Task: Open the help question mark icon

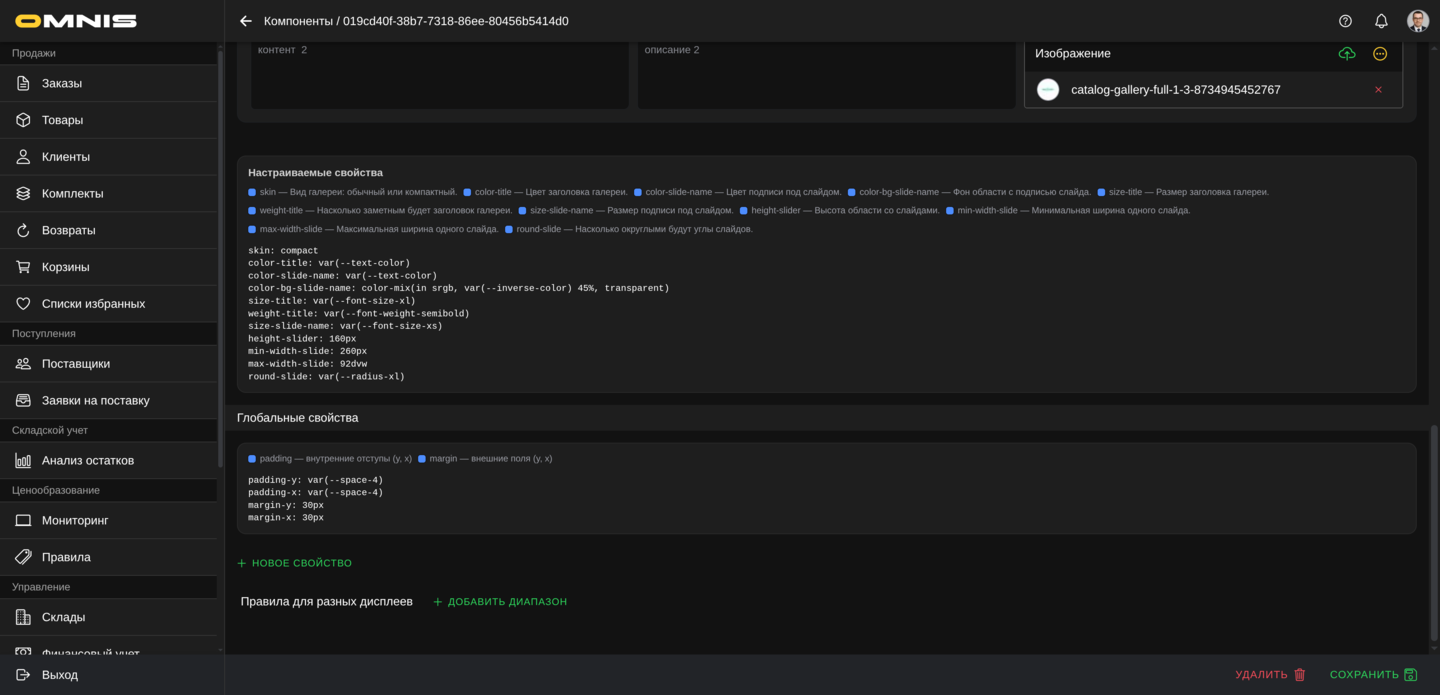Action: click(x=1345, y=21)
